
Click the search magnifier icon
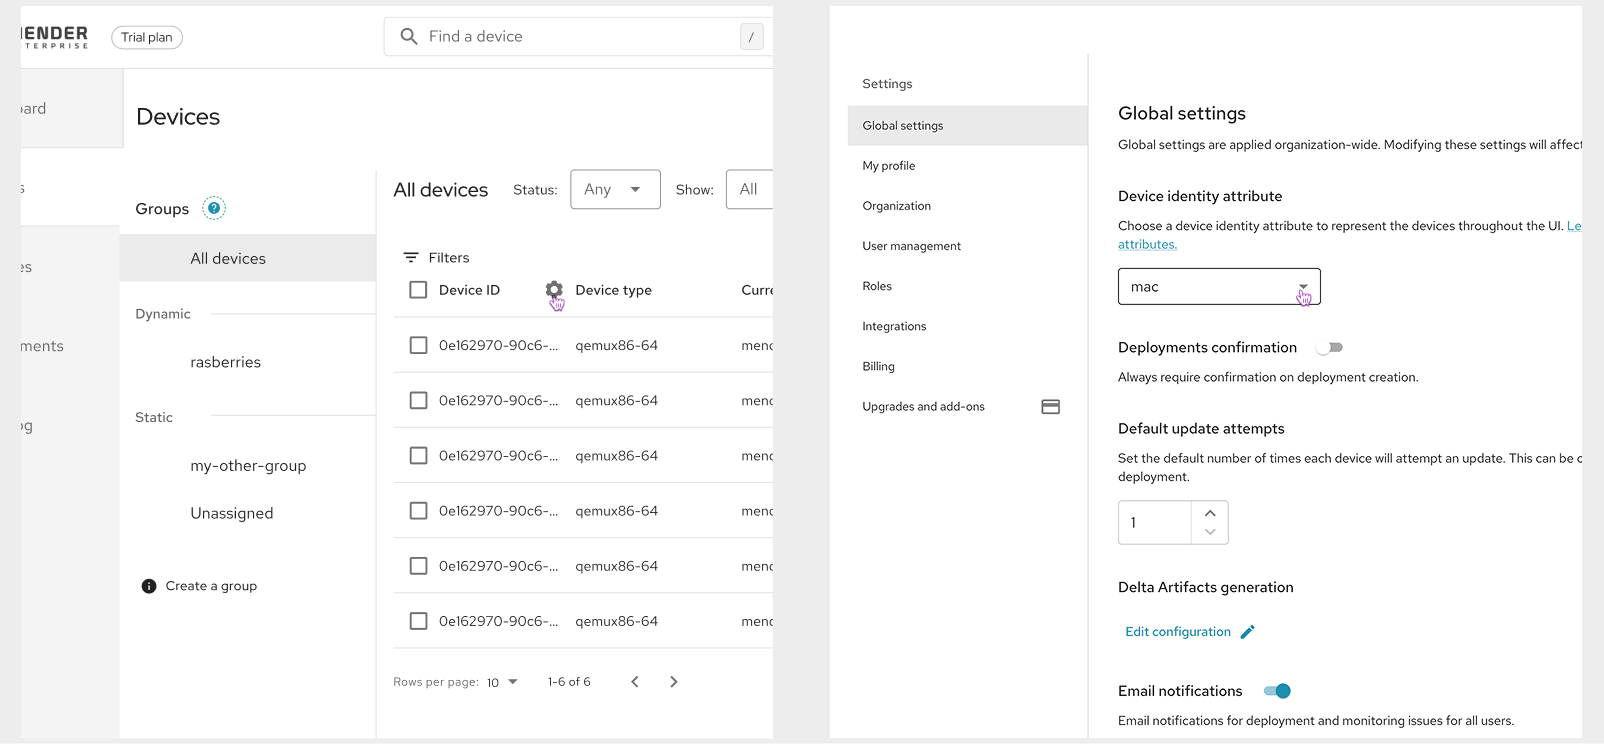408,37
